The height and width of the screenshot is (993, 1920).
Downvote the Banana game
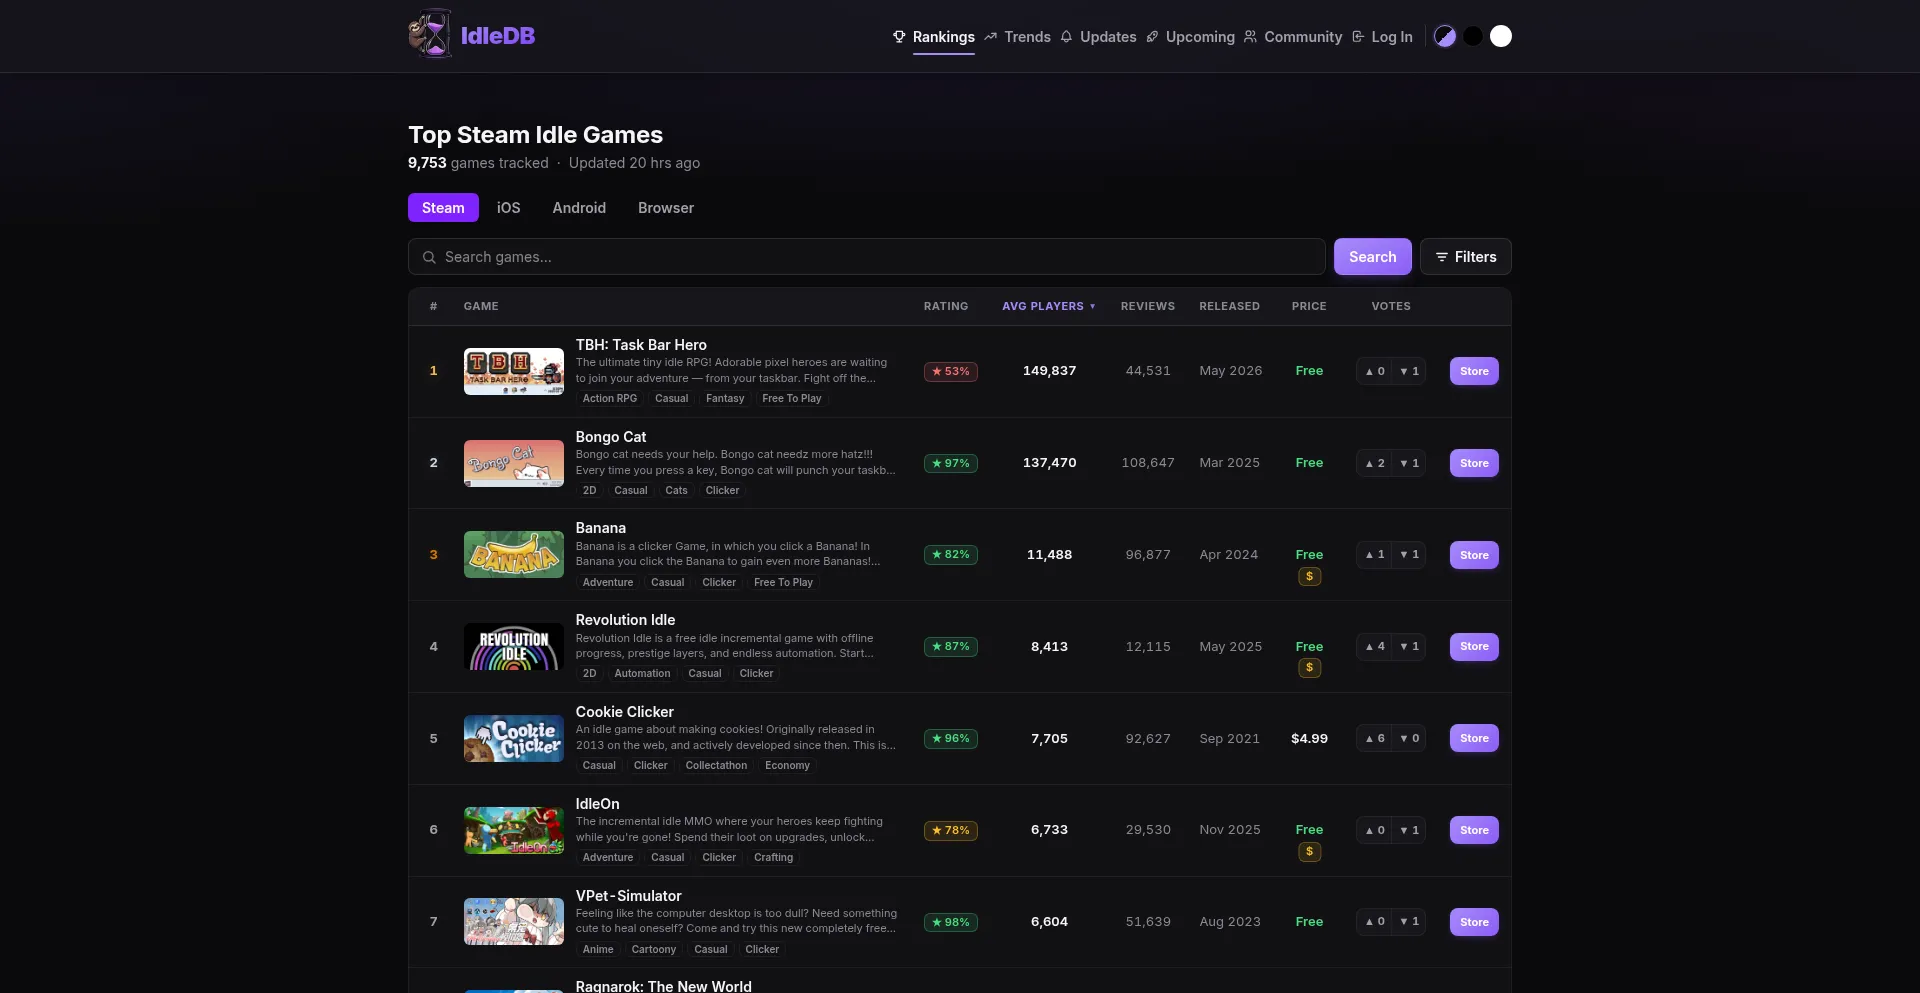pos(1409,554)
